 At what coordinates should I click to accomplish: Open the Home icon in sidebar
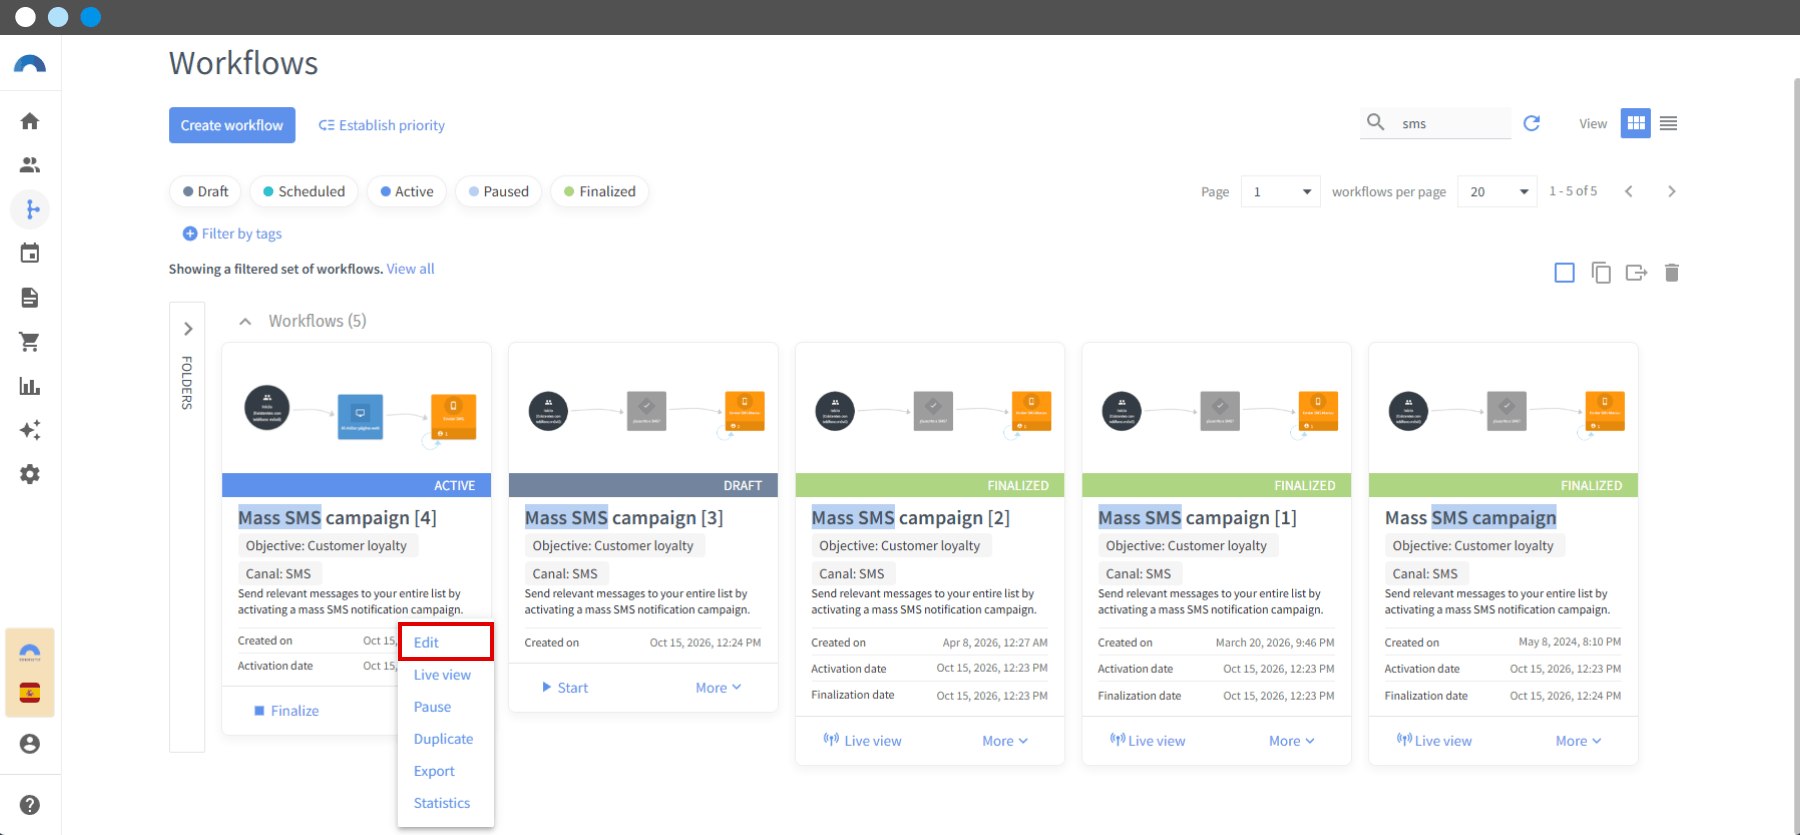point(30,121)
